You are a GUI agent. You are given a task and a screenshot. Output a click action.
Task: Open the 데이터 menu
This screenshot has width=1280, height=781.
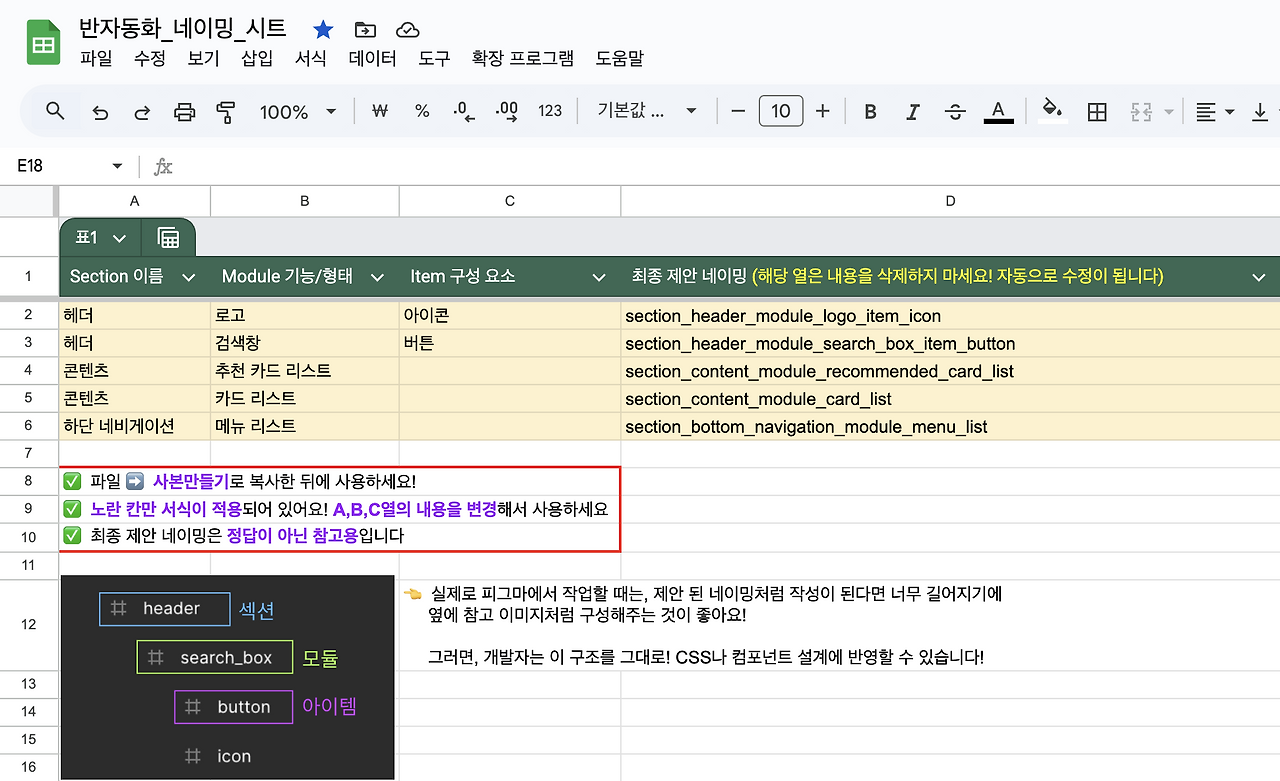point(372,58)
